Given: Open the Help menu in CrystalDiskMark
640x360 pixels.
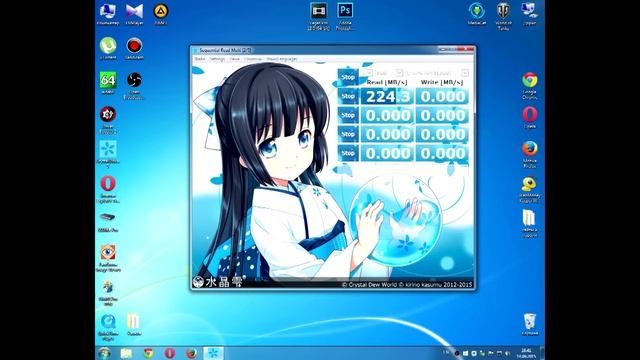Looking at the screenshot, I should (253, 59).
